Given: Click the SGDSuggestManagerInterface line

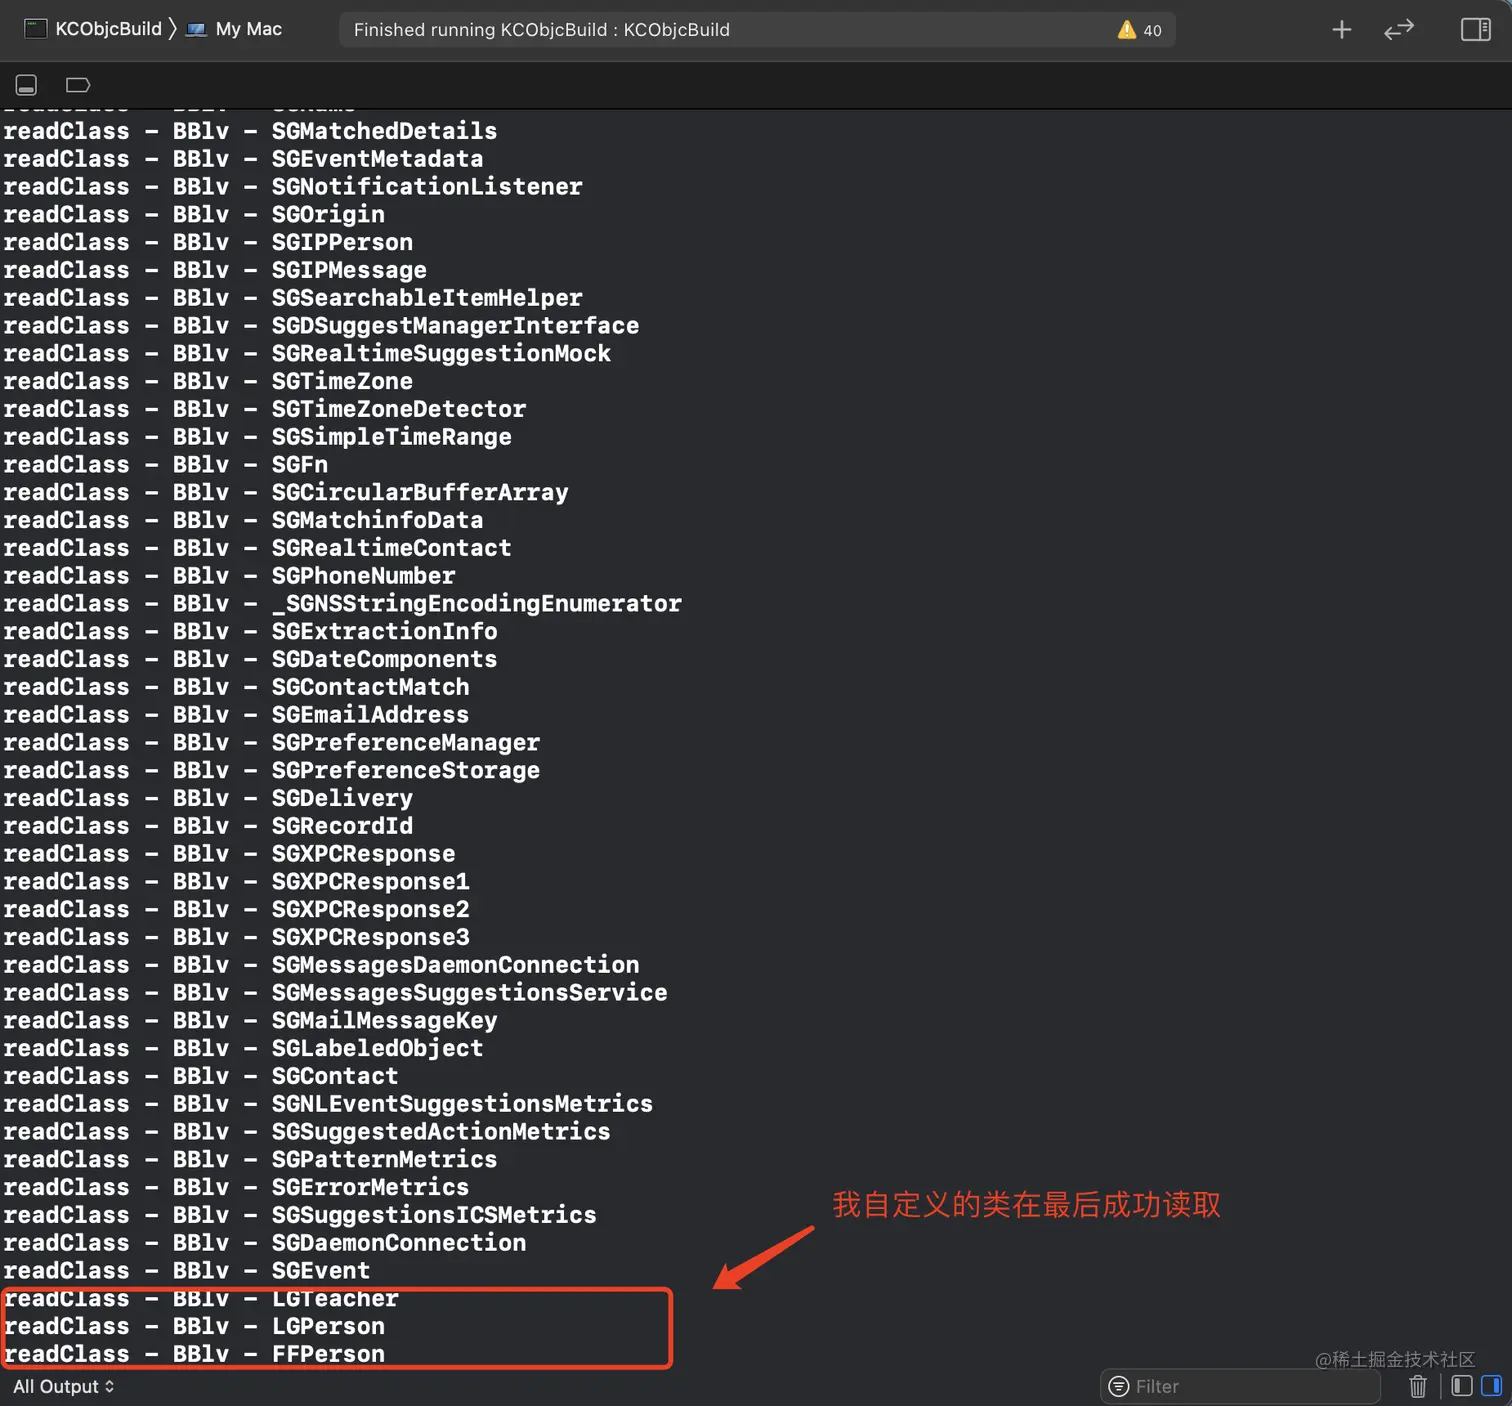Looking at the screenshot, I should [321, 326].
